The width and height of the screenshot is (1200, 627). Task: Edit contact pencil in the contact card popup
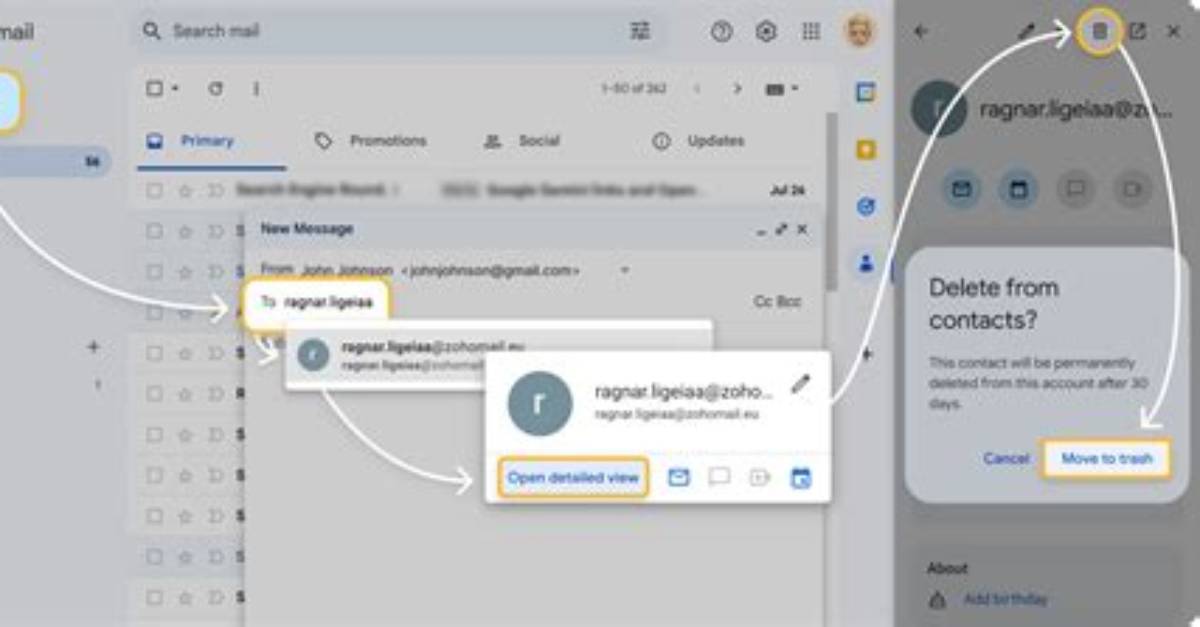point(799,384)
